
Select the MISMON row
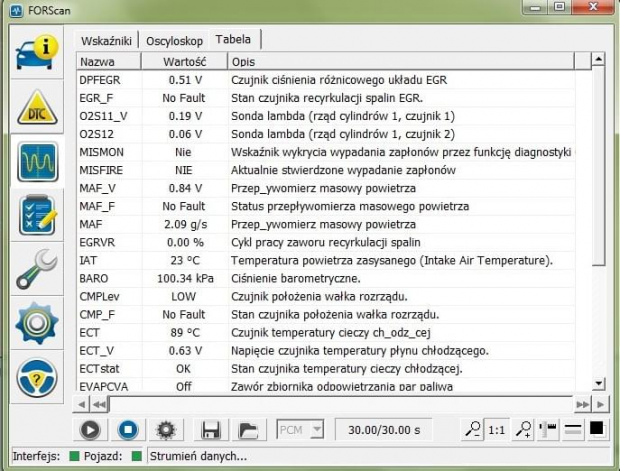click(x=326, y=152)
